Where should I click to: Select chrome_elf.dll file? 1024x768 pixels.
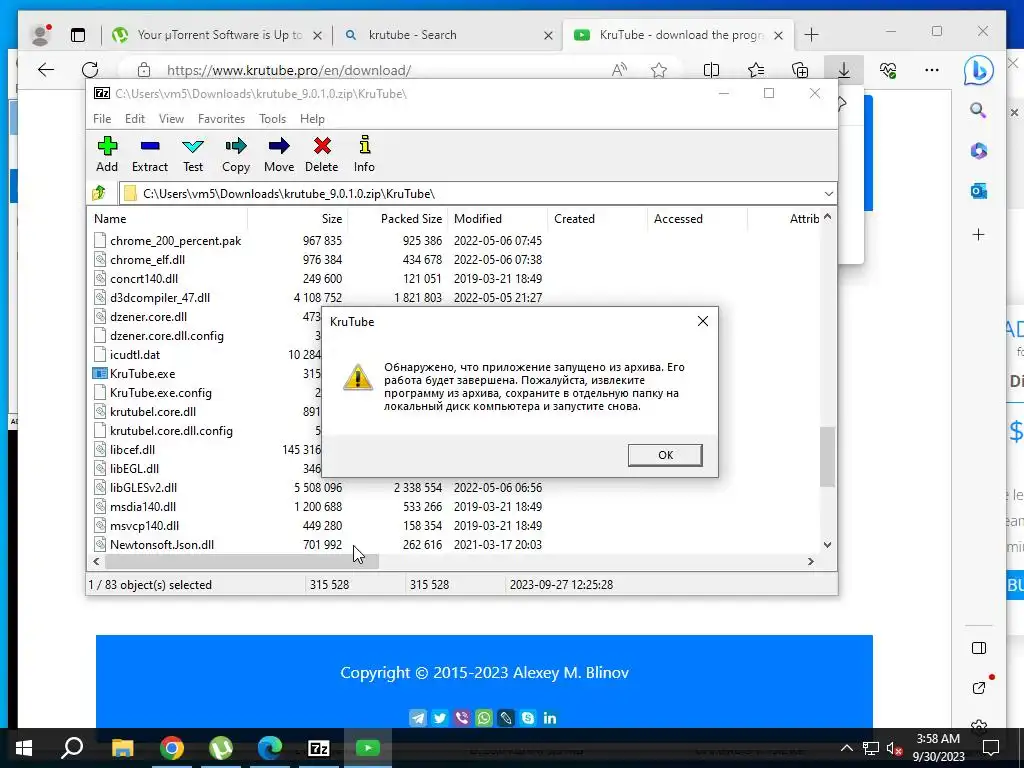pyautogui.click(x=148, y=259)
